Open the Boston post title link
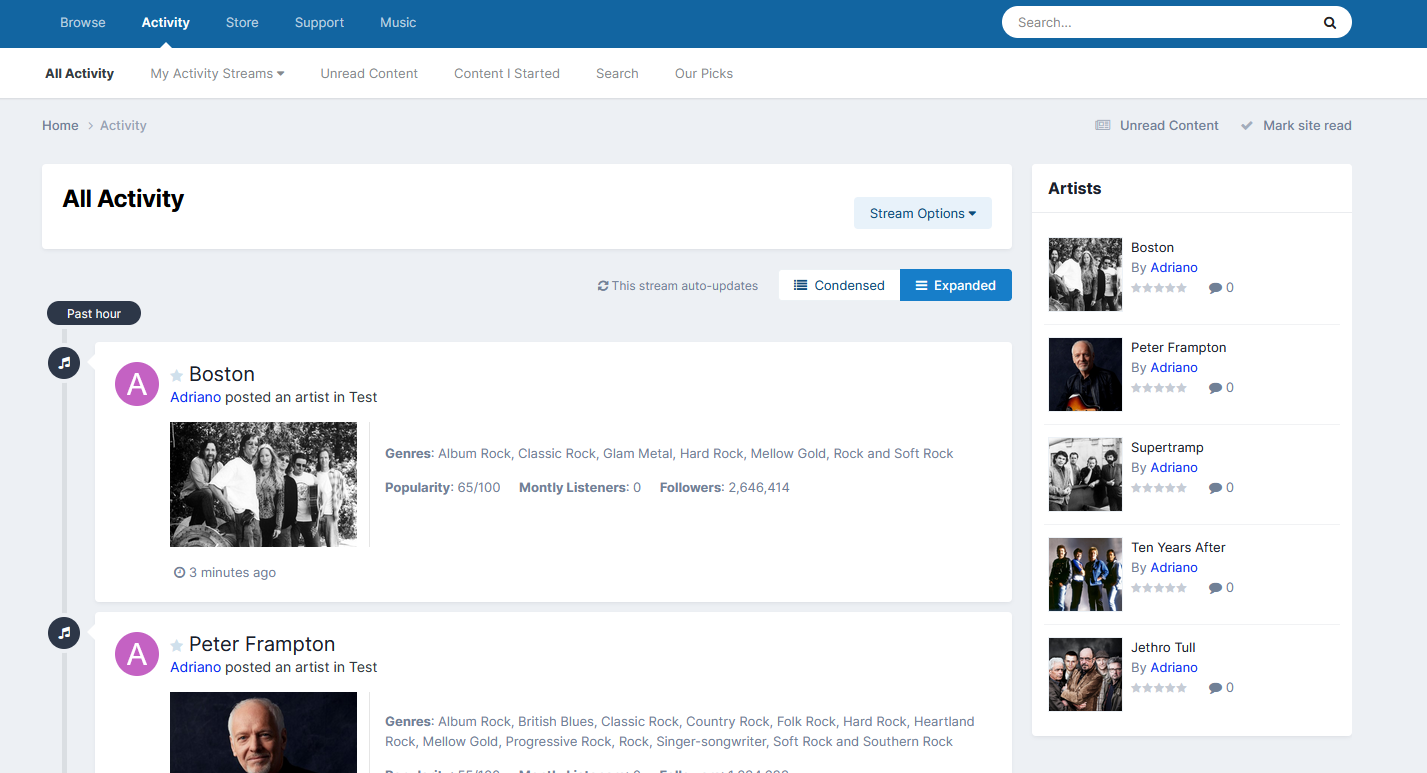The image size is (1427, 773). pyautogui.click(x=222, y=374)
